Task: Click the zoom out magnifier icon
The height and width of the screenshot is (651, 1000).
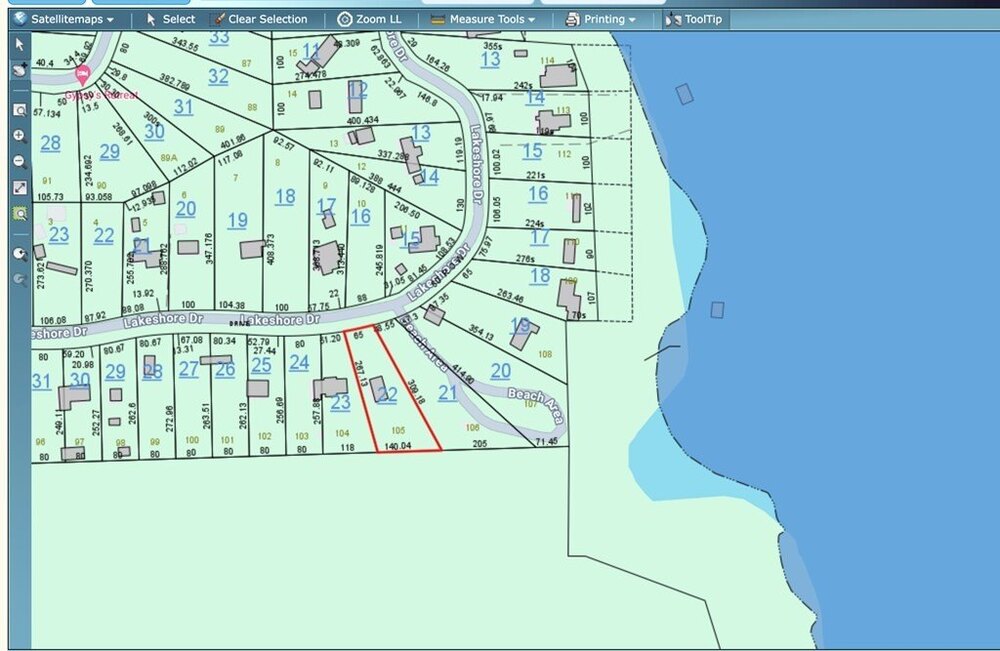Action: [x=19, y=161]
